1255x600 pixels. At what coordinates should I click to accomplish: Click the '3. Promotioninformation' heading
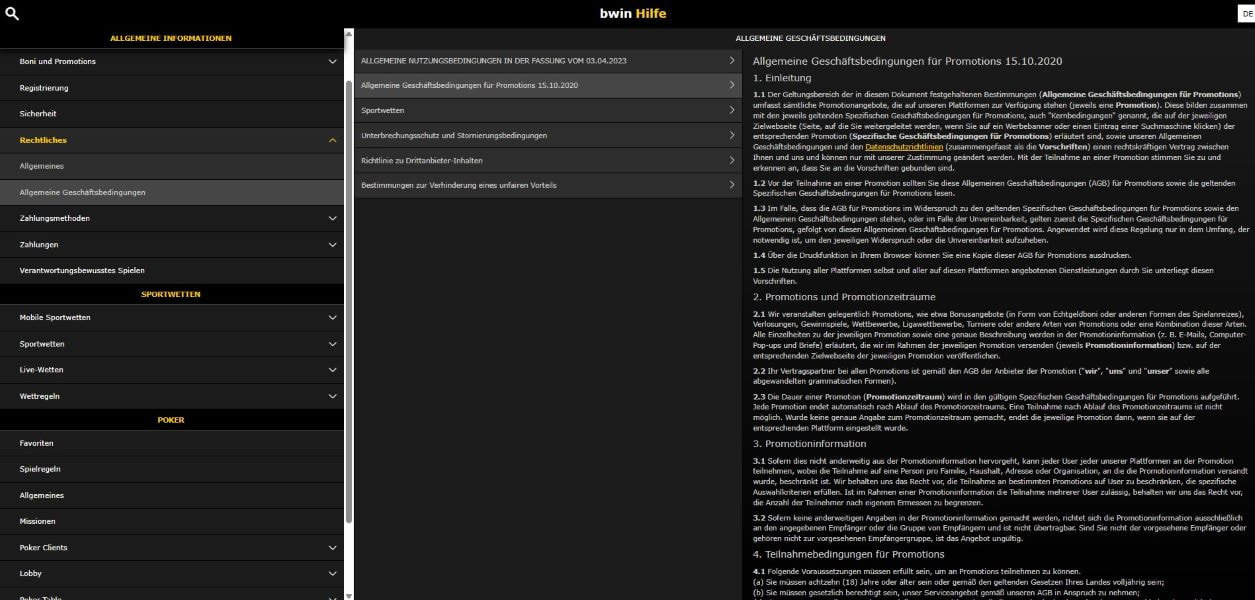[810, 443]
